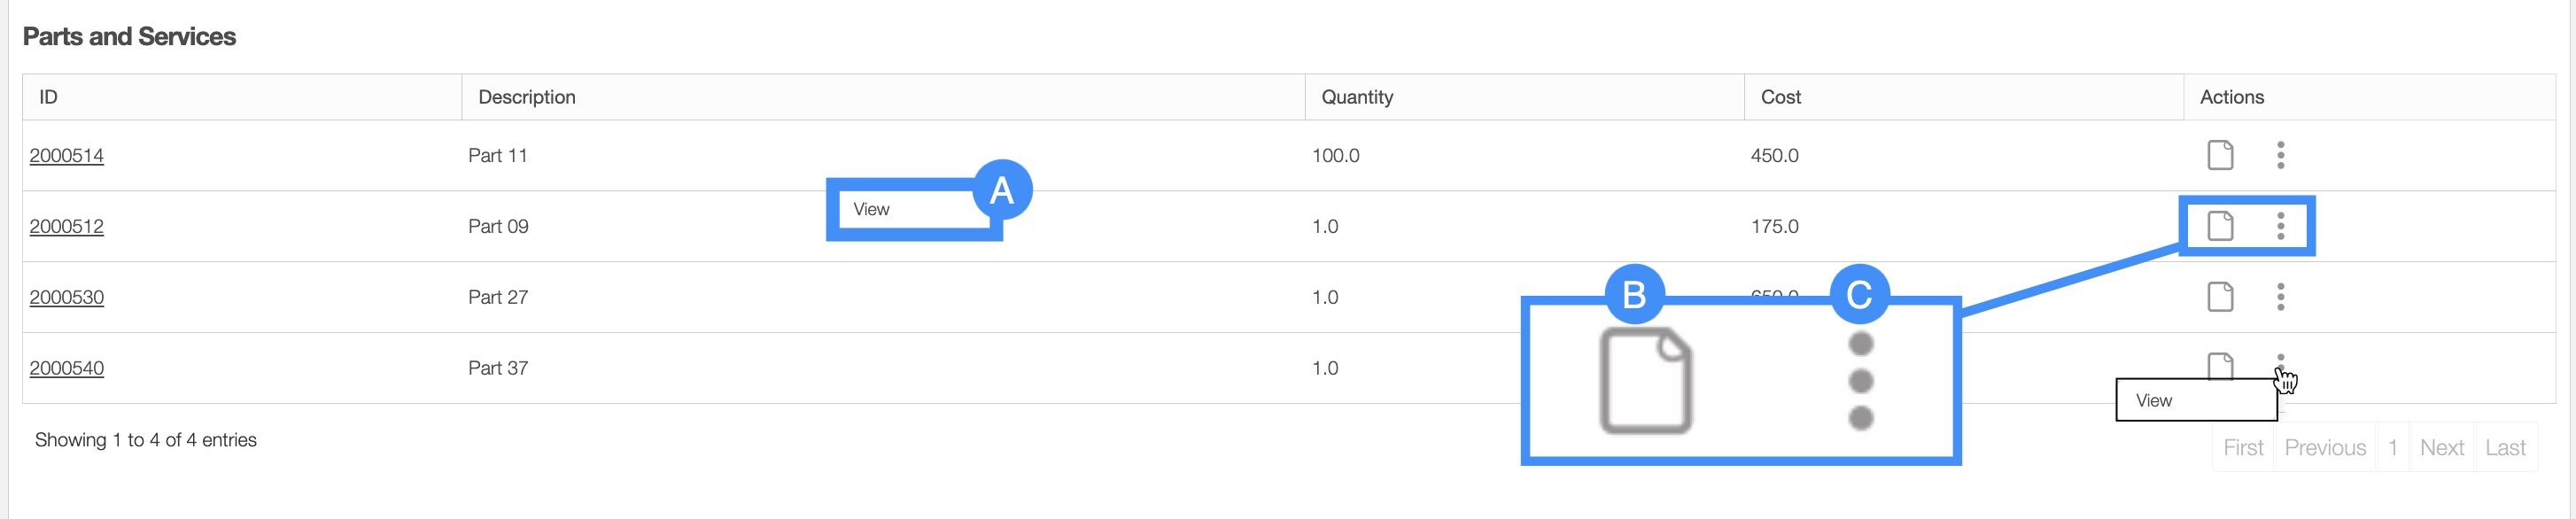Click the Previous pagination button
This screenshot has width=2576, height=519.
[2325, 448]
